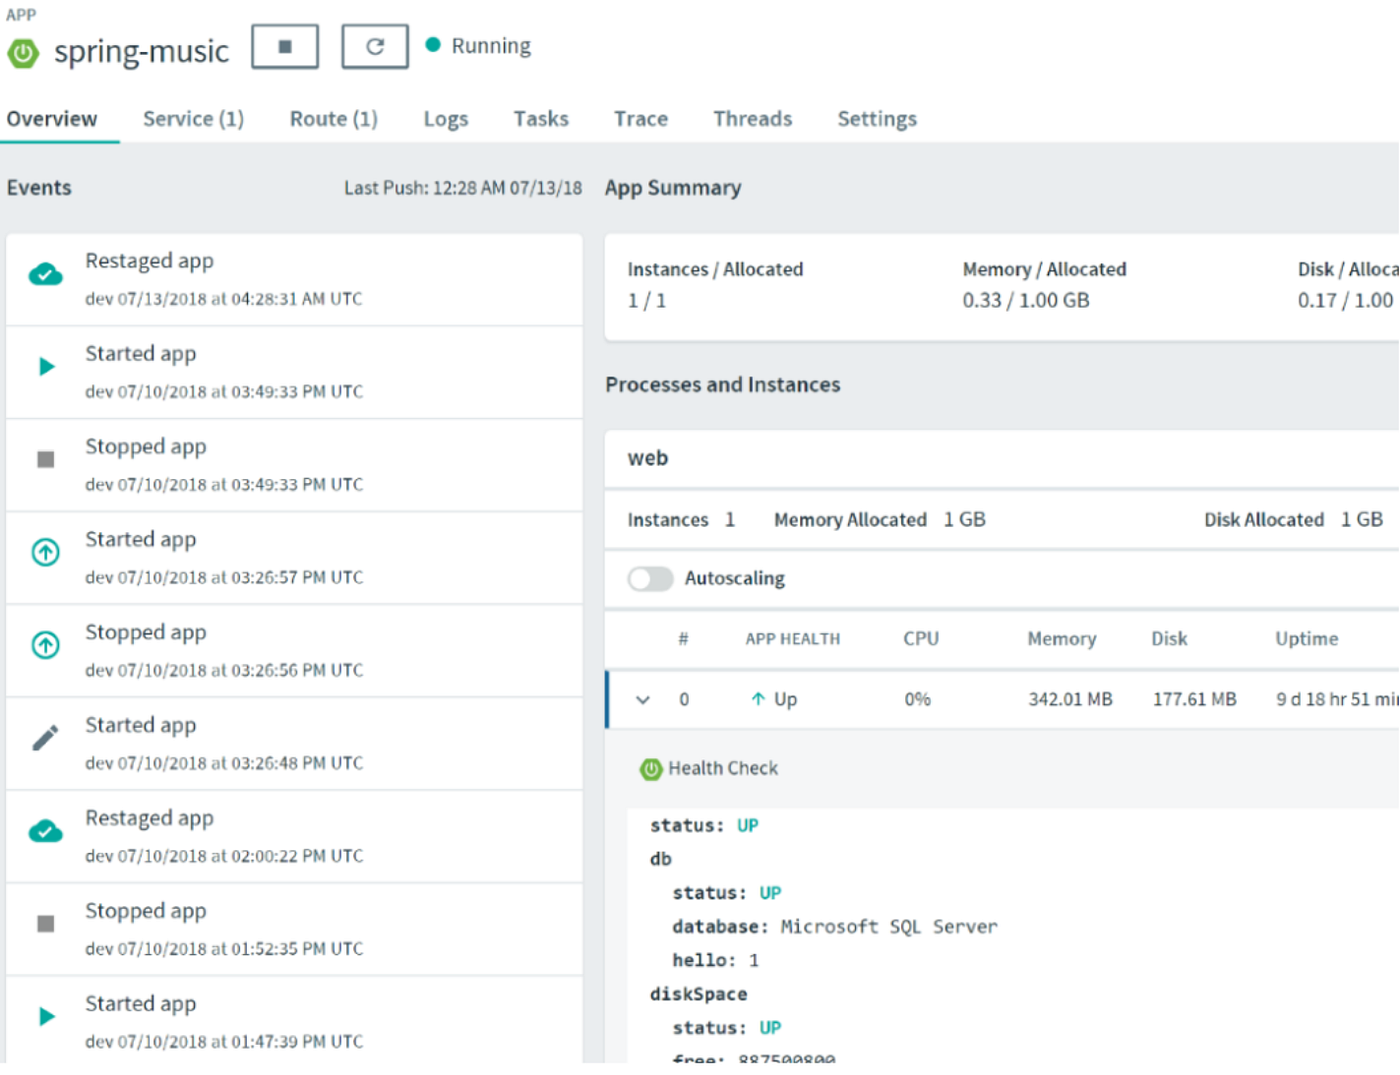Click the up-arrow icon on Started app event
This screenshot has height=1075, width=1400.
coord(45,552)
